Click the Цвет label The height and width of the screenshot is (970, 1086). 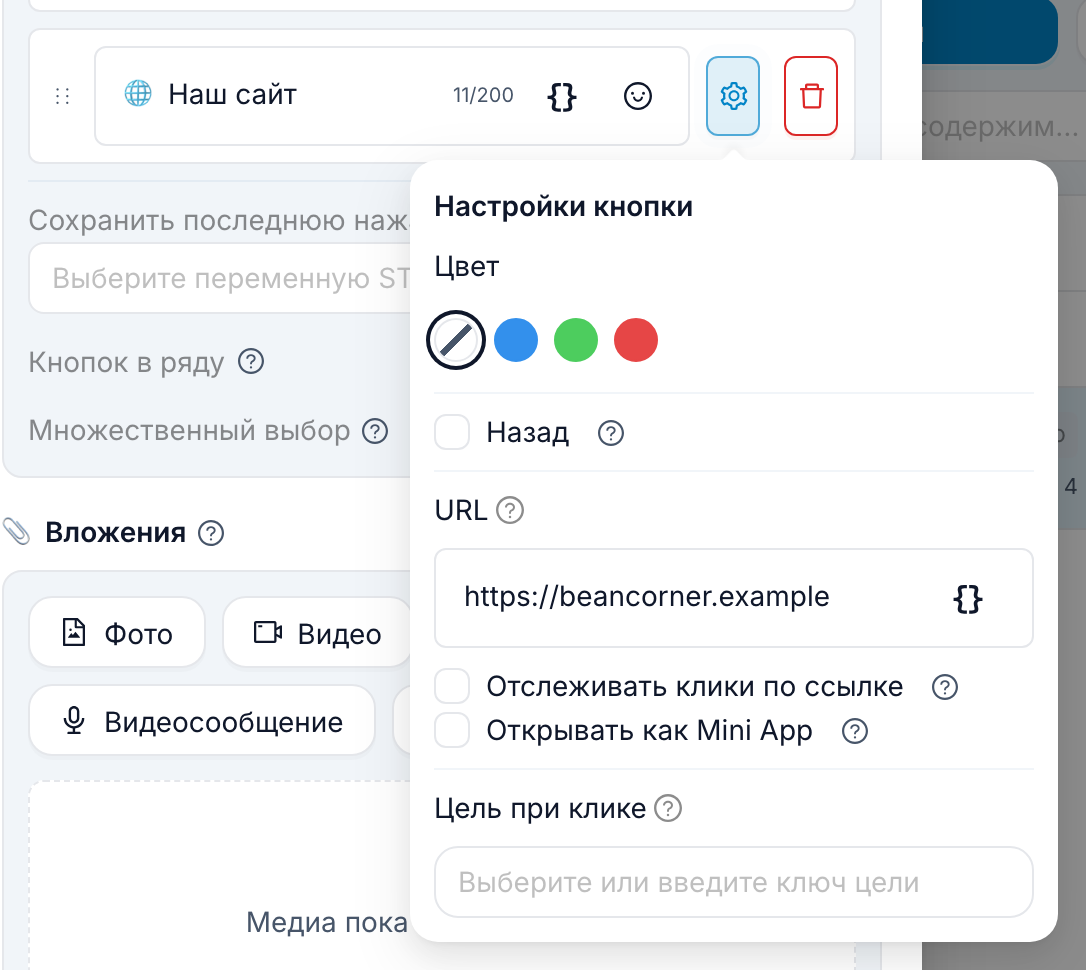tap(467, 267)
